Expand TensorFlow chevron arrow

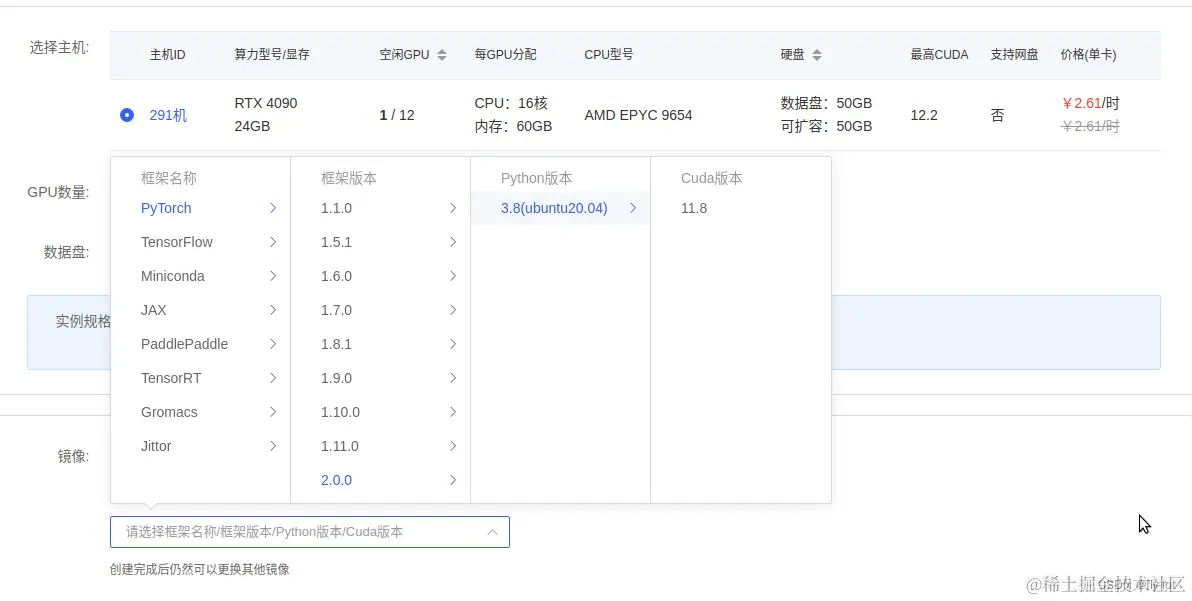click(273, 242)
